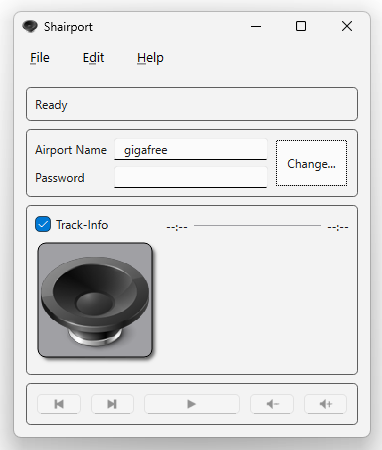Close the Shairport window
This screenshot has height=450, width=382.
point(347,26)
